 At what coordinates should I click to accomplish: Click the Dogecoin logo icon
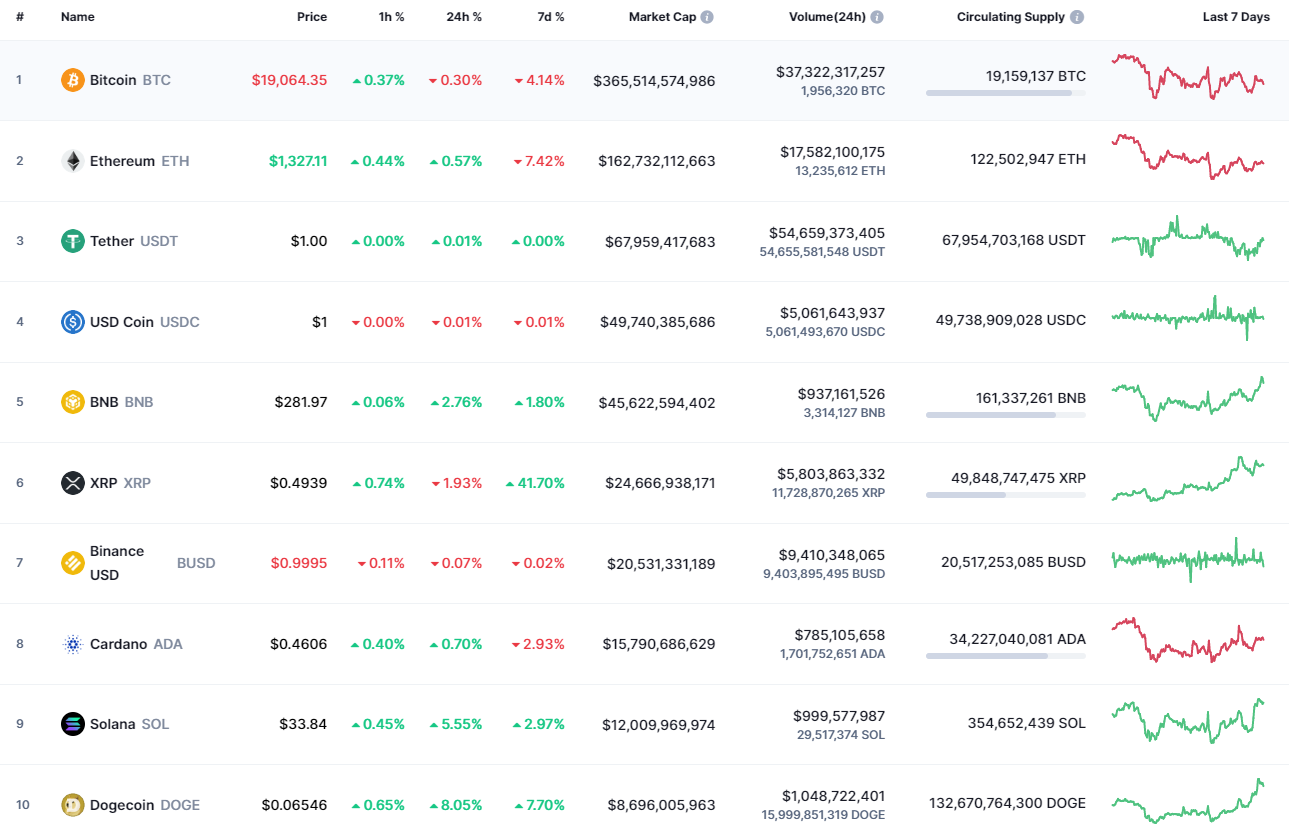[x=72, y=805]
